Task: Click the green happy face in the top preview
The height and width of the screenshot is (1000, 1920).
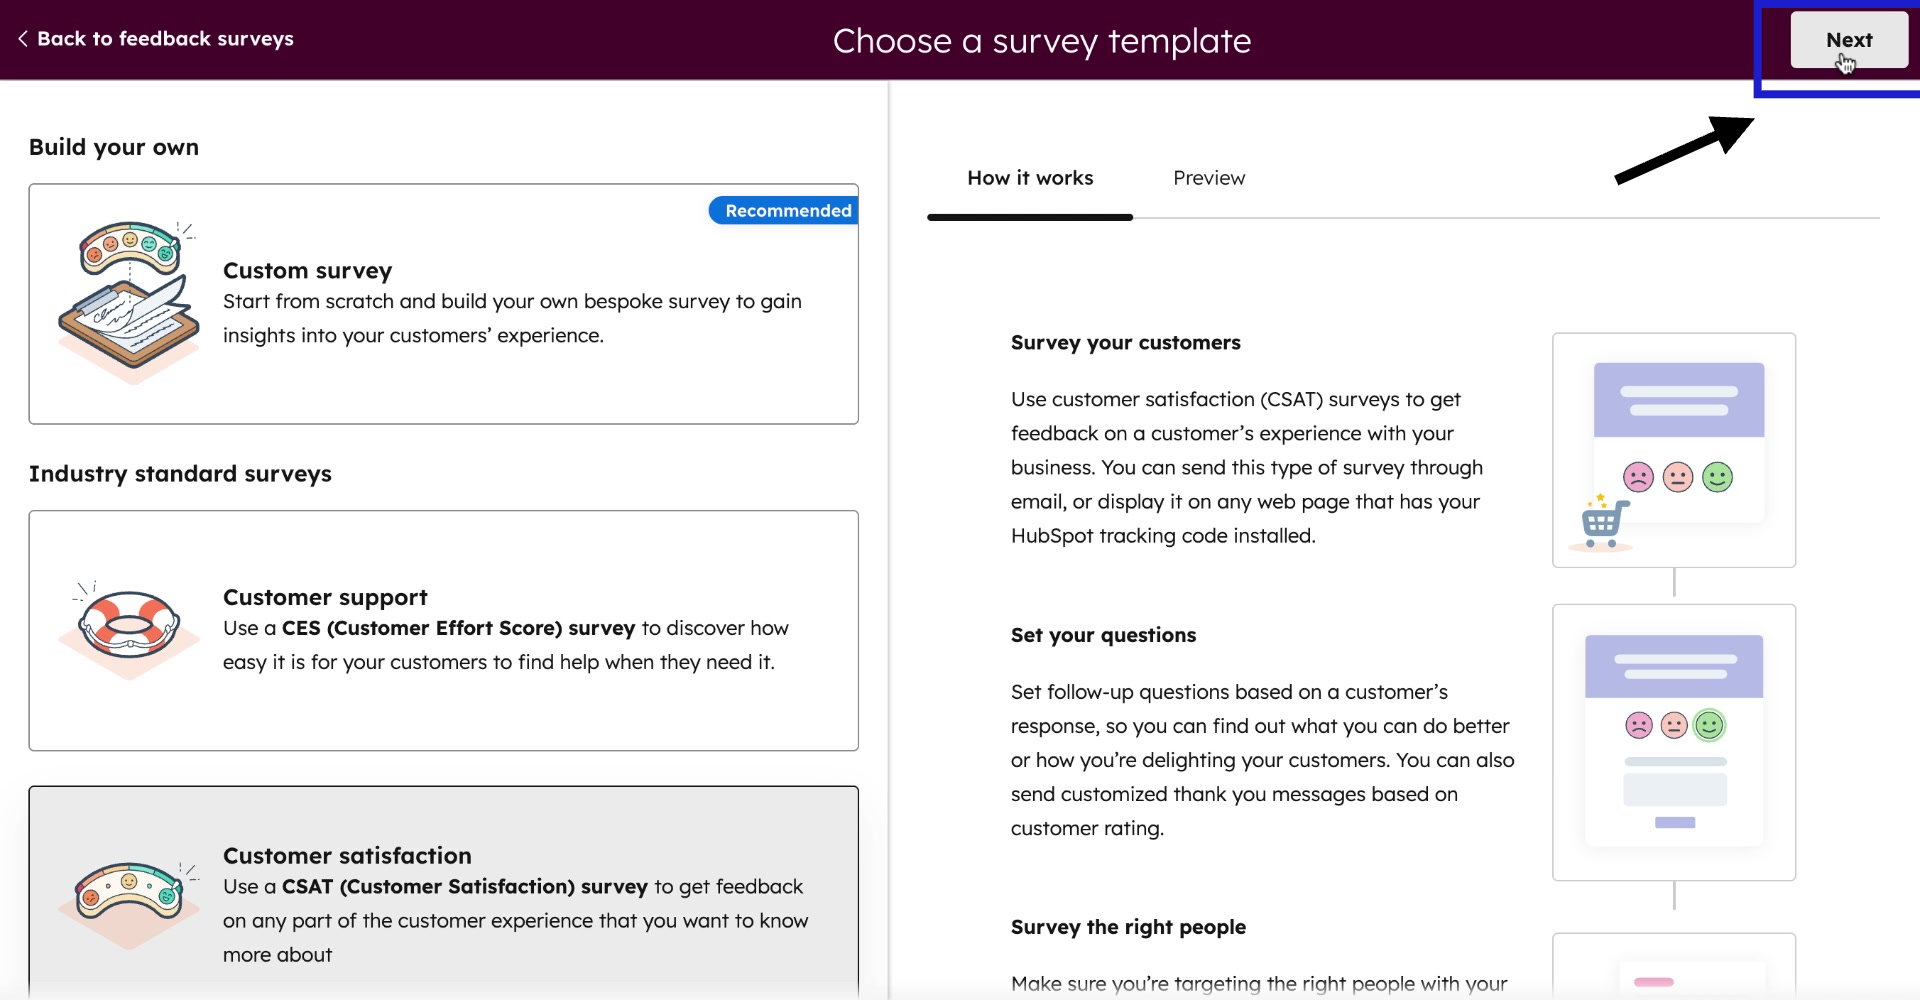Action: [x=1715, y=477]
